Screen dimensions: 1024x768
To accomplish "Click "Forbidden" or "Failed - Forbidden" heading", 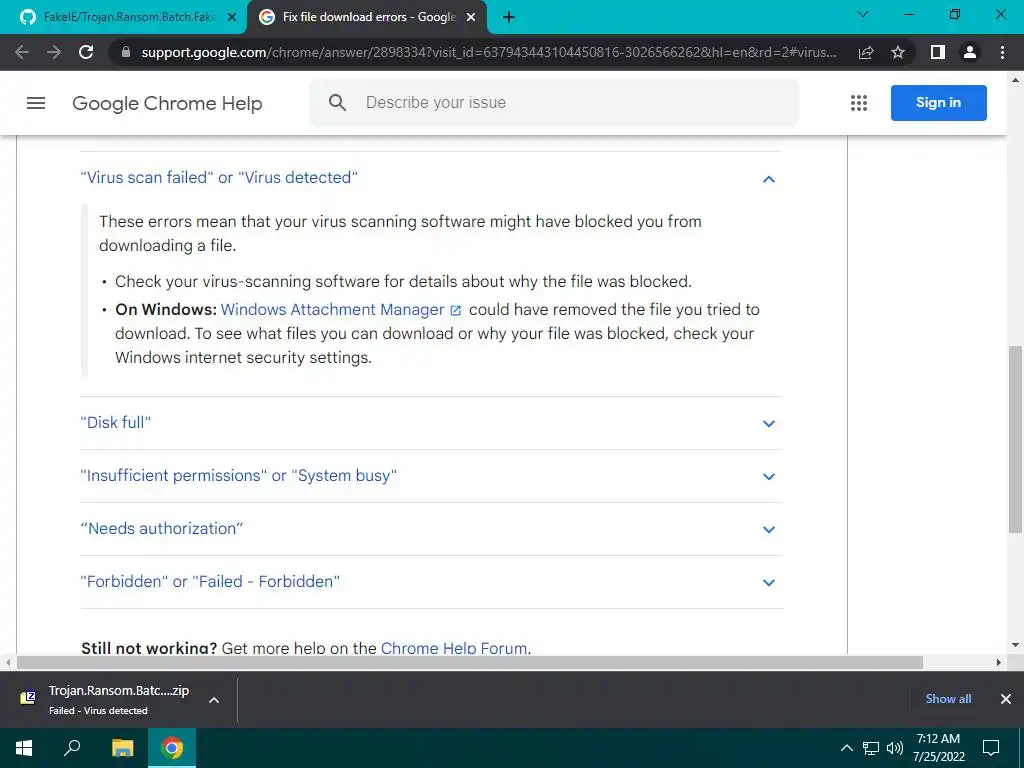I will point(210,581).
